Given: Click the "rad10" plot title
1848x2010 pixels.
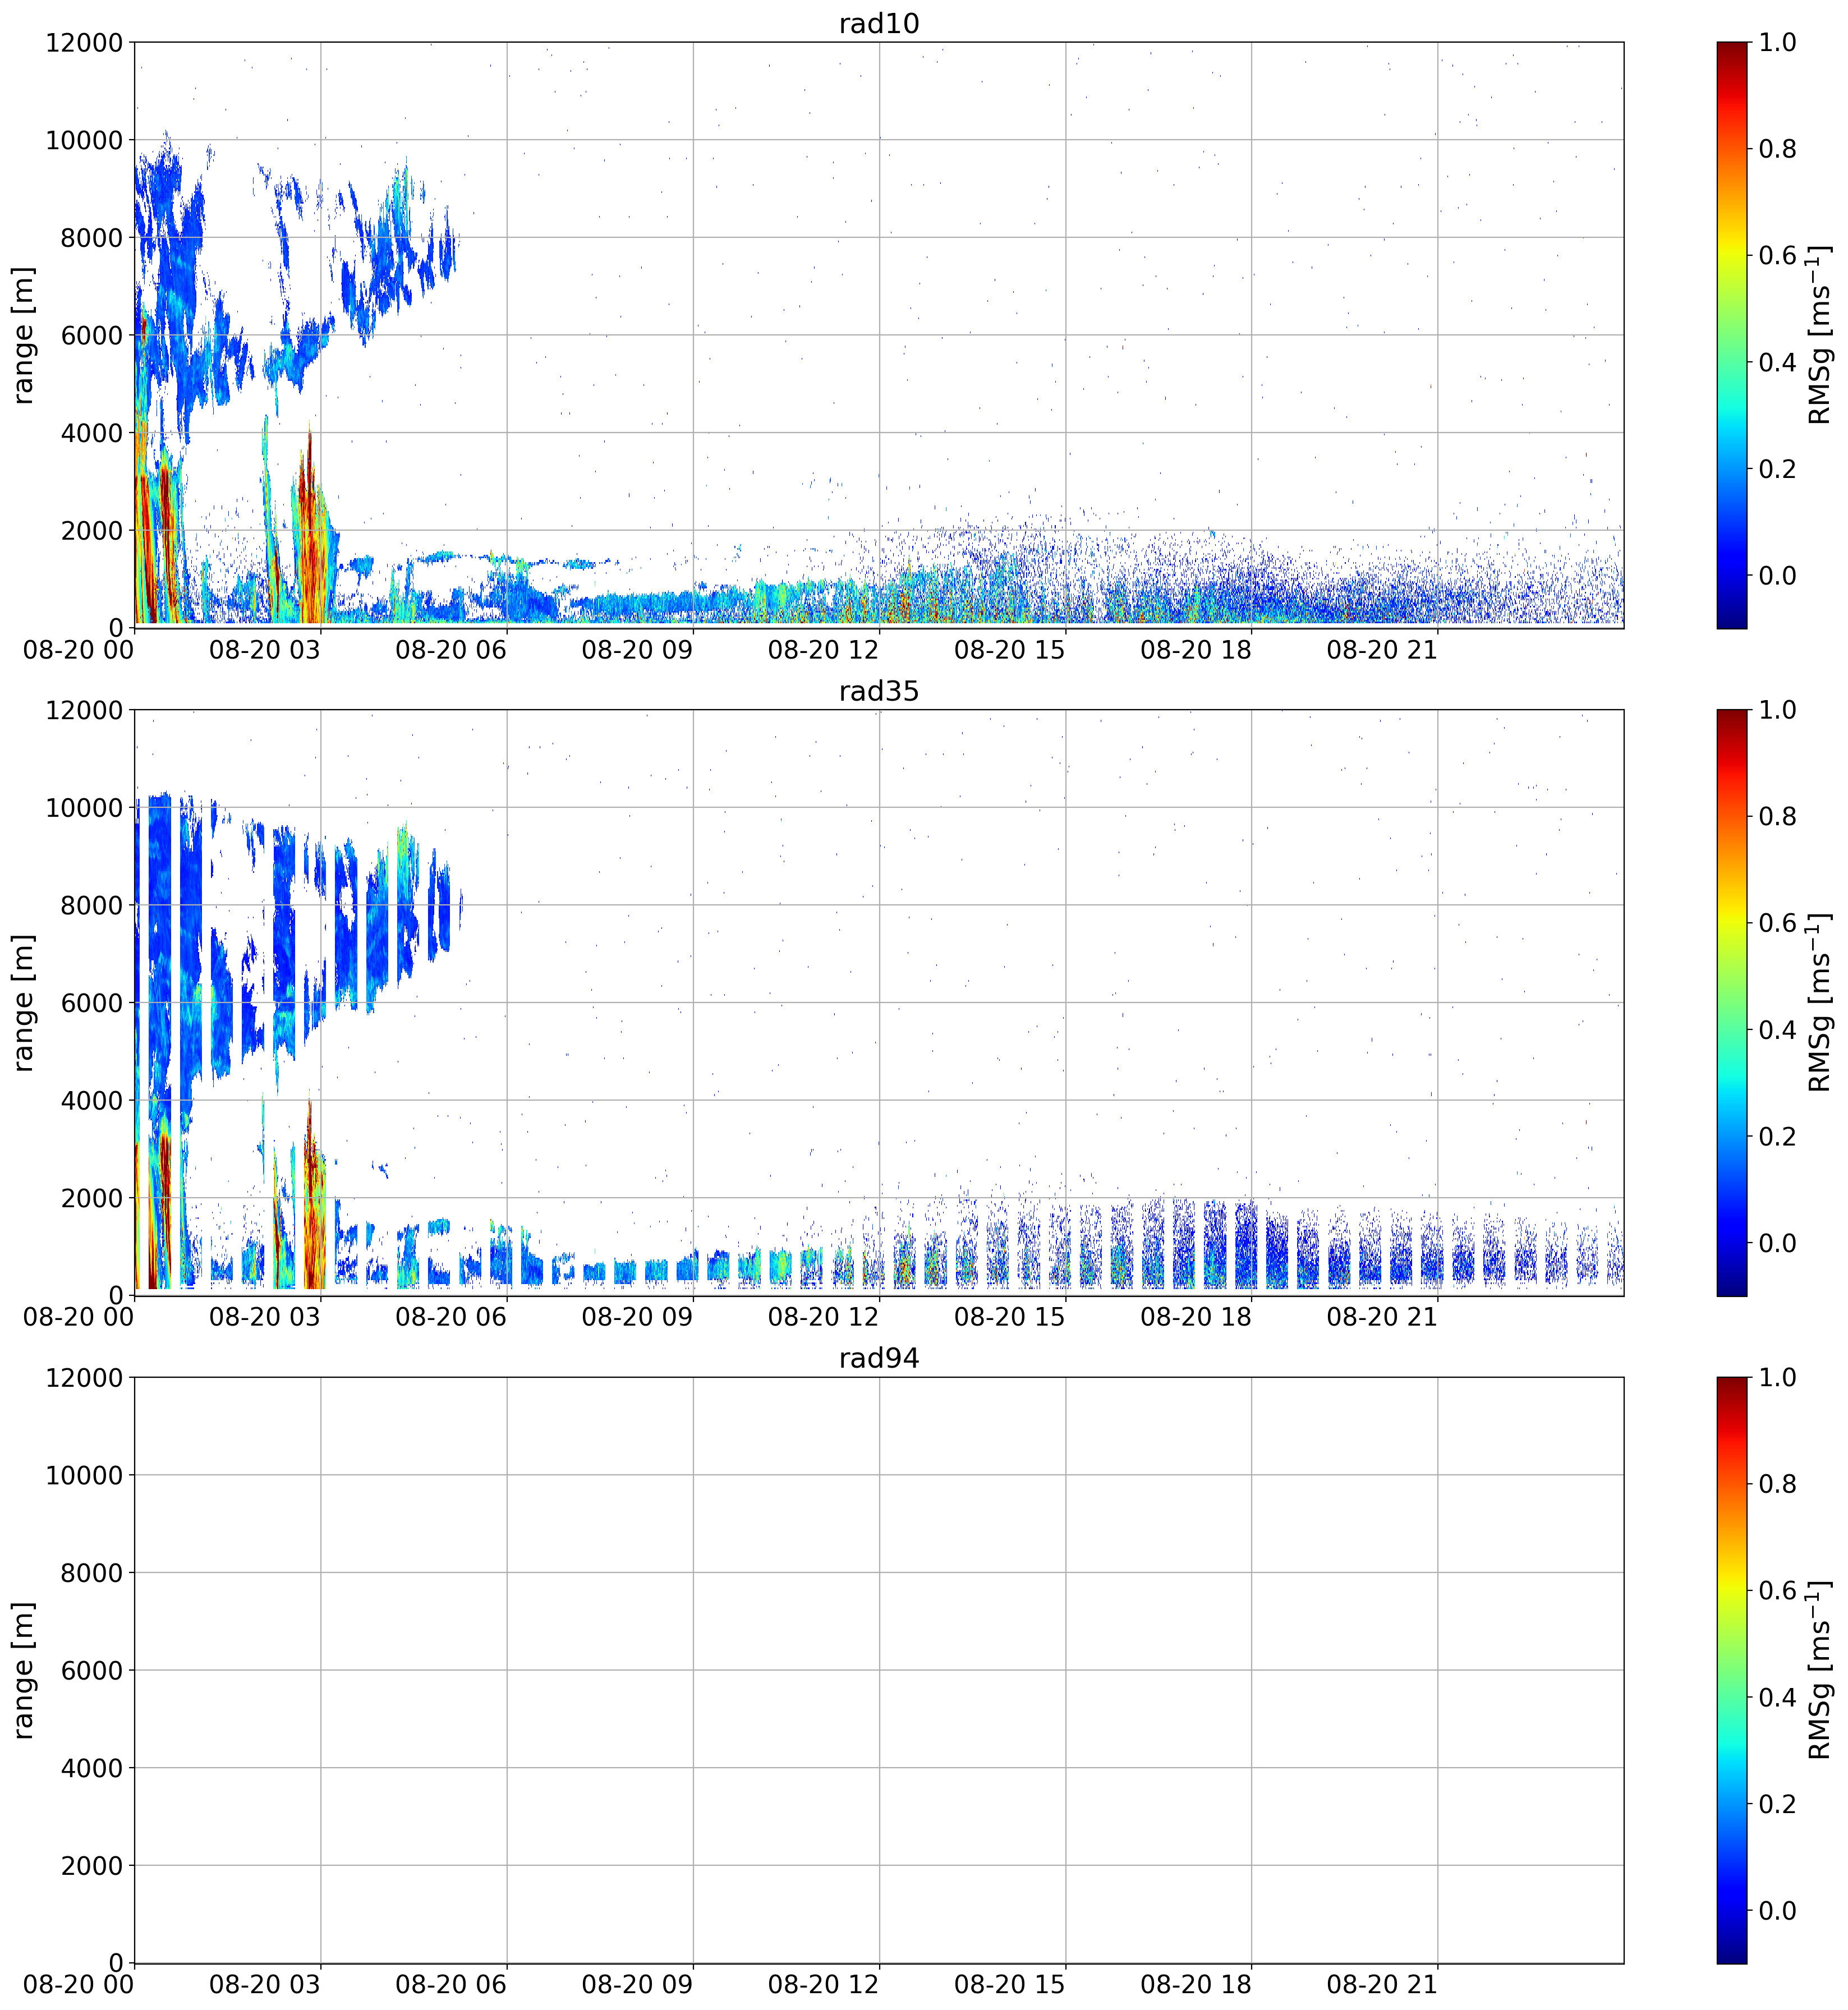Looking at the screenshot, I should 878,24.
